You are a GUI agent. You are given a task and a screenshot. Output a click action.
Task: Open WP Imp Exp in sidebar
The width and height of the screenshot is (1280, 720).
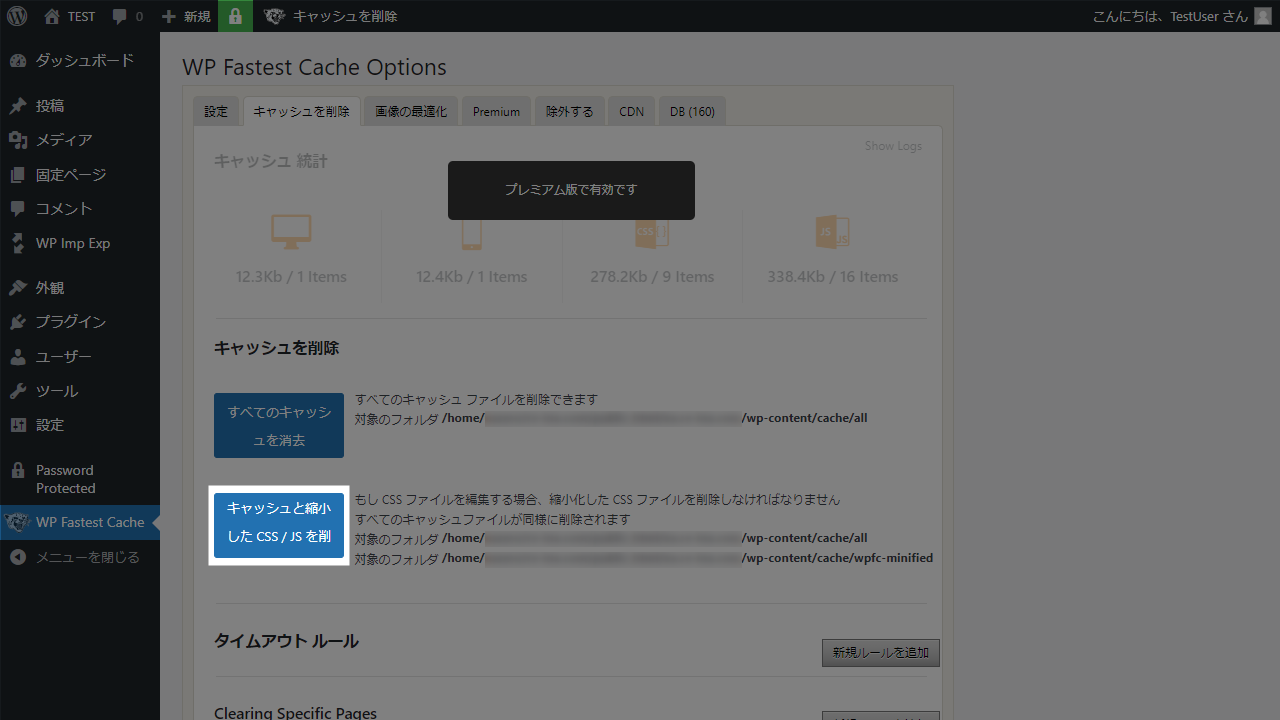(80, 243)
